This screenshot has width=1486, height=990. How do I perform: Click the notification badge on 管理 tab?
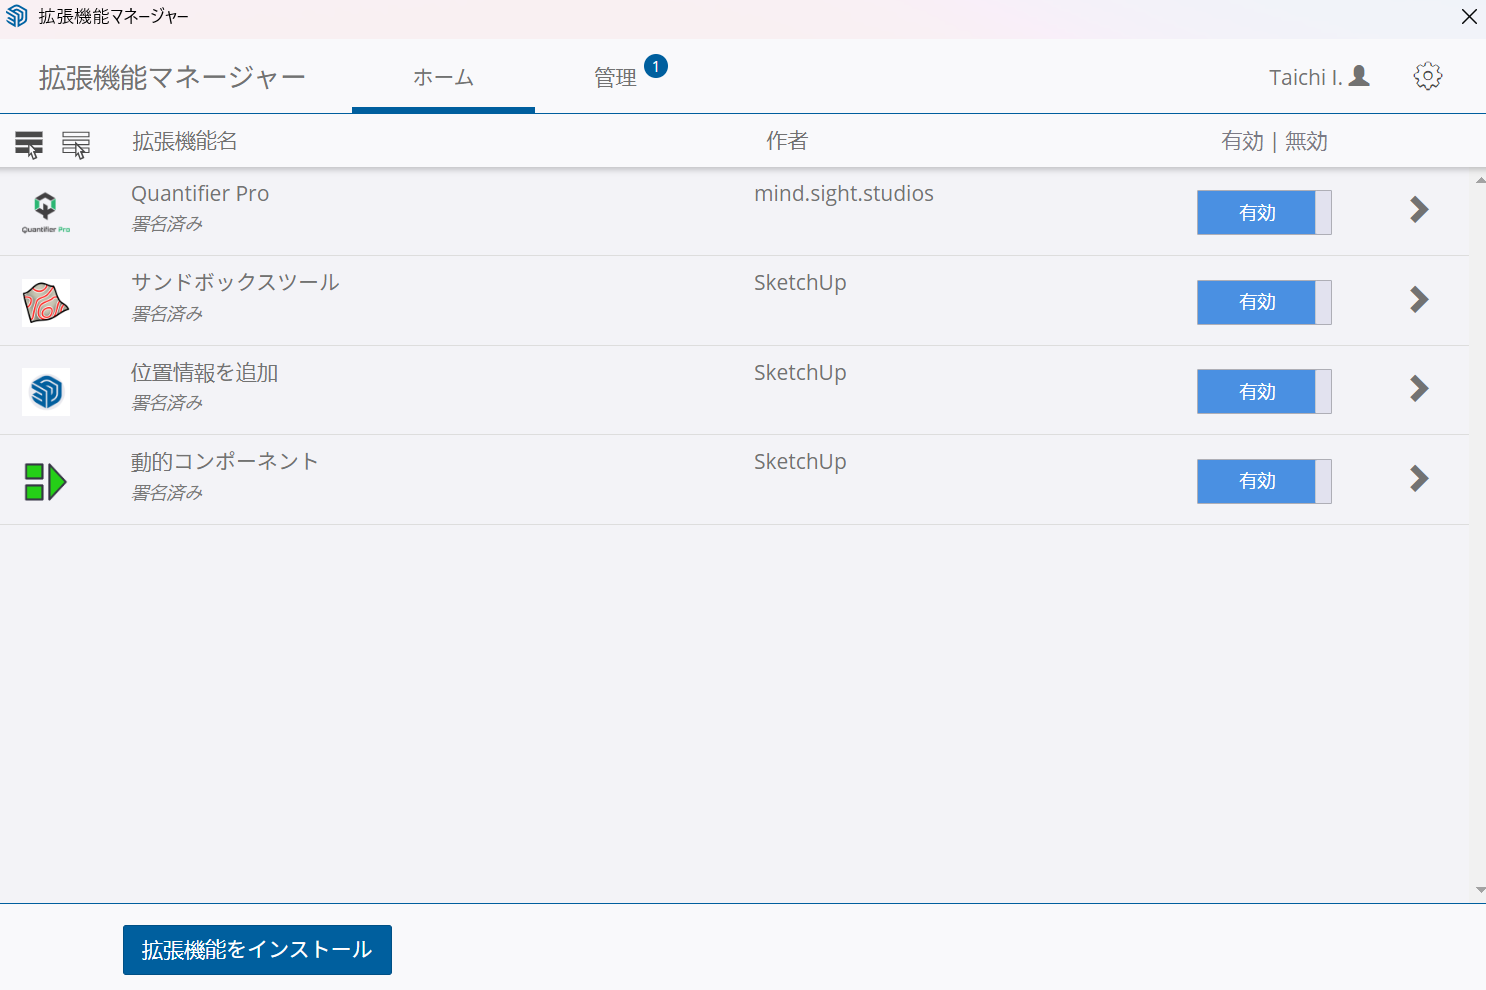coord(656,66)
